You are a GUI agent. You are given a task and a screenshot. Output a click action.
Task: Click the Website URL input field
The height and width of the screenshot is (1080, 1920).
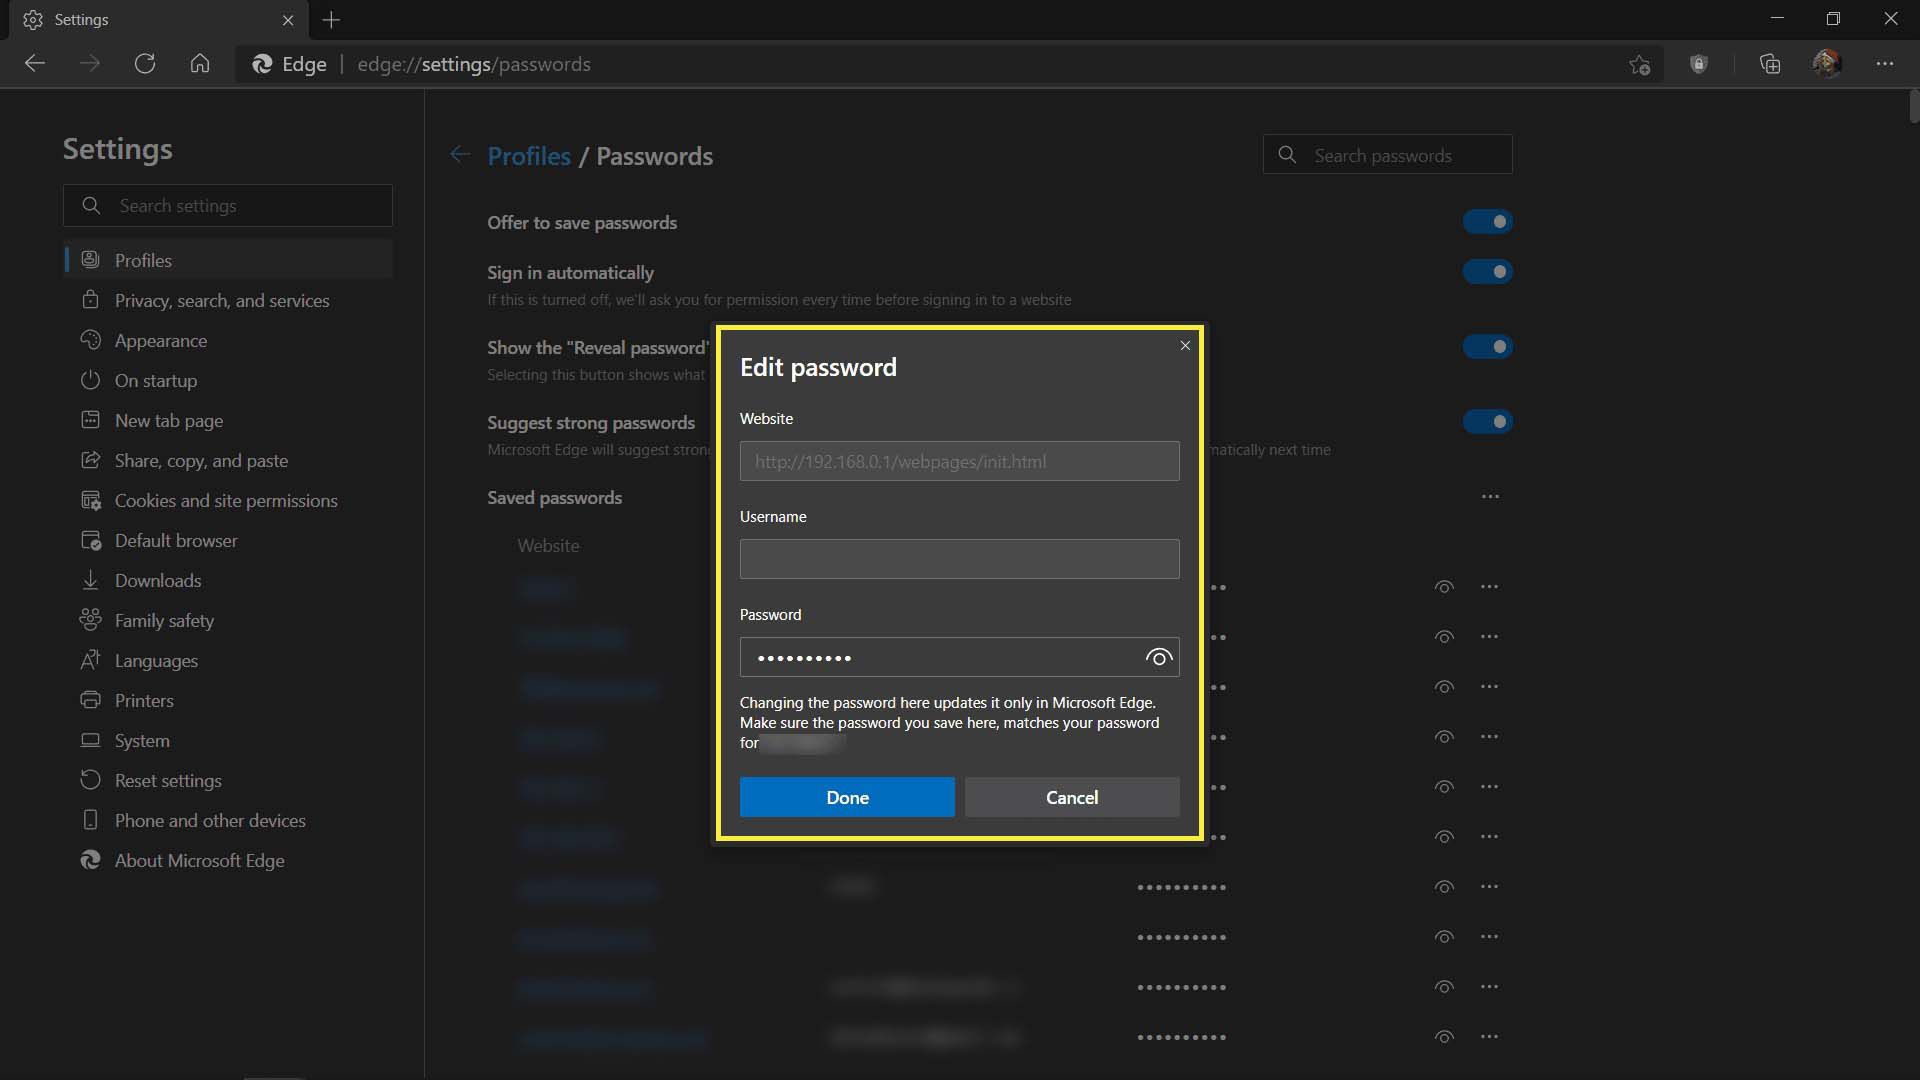pyautogui.click(x=959, y=460)
